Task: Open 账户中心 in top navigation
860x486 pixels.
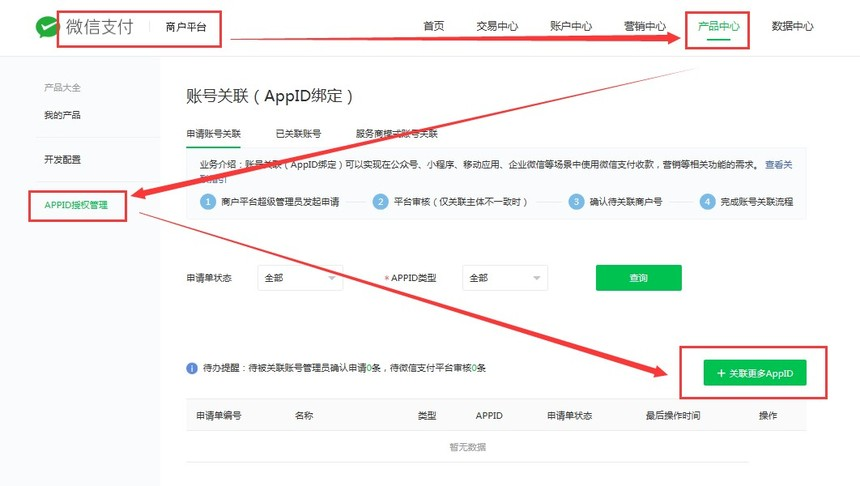Action: click(x=571, y=27)
